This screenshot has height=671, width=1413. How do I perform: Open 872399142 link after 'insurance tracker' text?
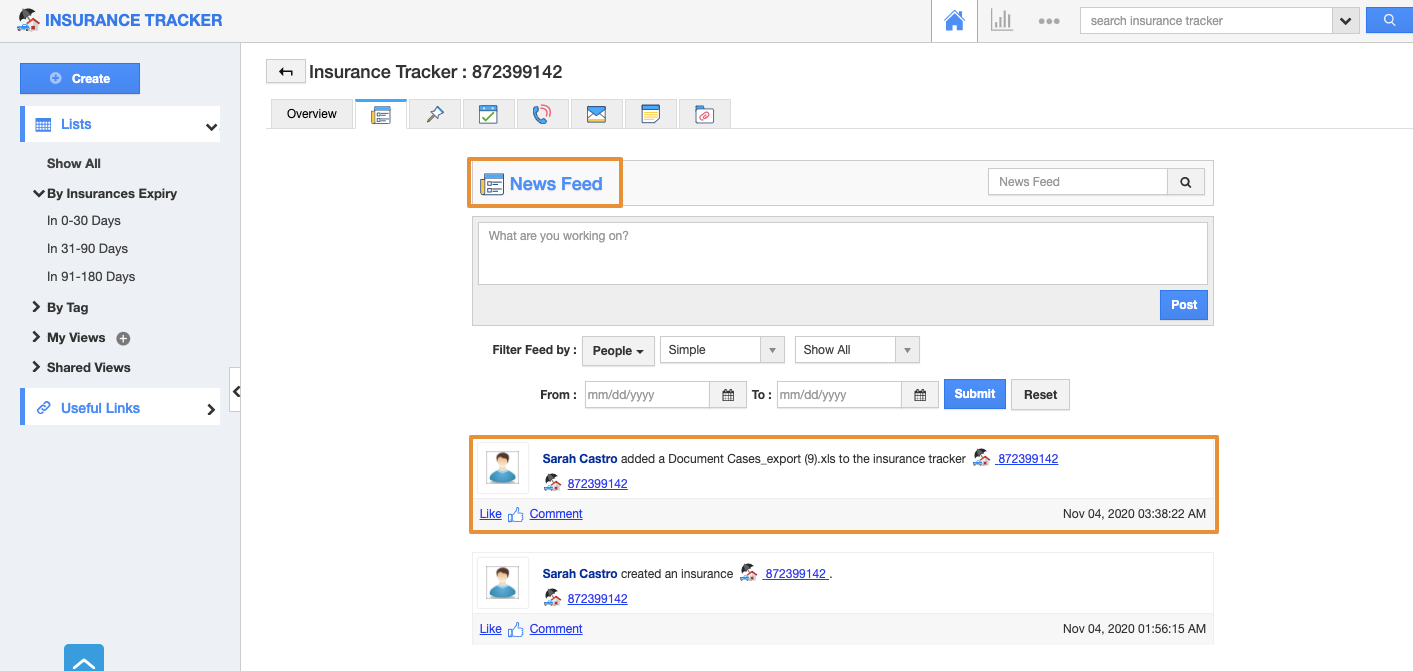pyautogui.click(x=1027, y=459)
